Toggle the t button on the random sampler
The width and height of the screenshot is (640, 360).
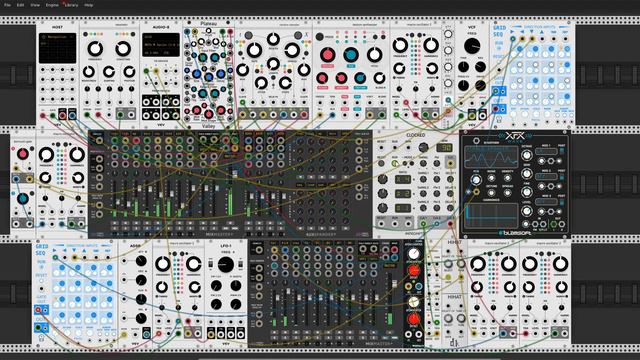tap(249, 36)
